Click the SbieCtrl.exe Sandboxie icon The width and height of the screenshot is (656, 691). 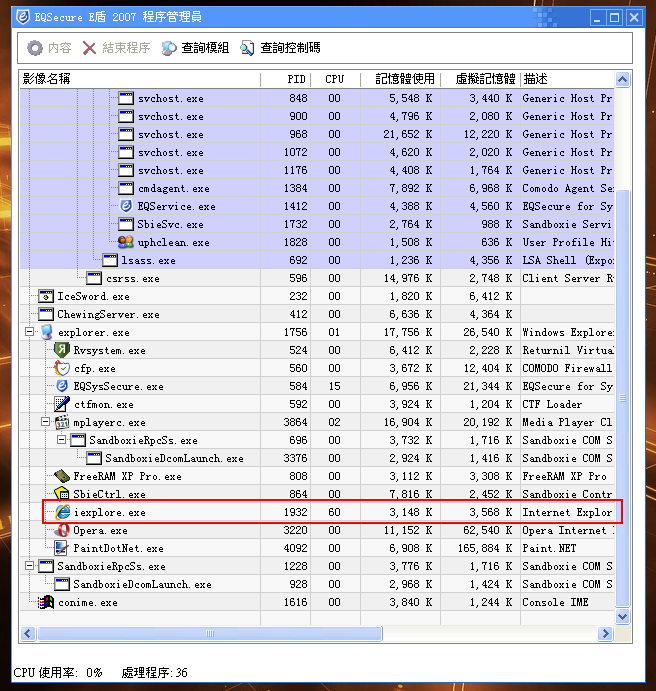click(x=62, y=494)
